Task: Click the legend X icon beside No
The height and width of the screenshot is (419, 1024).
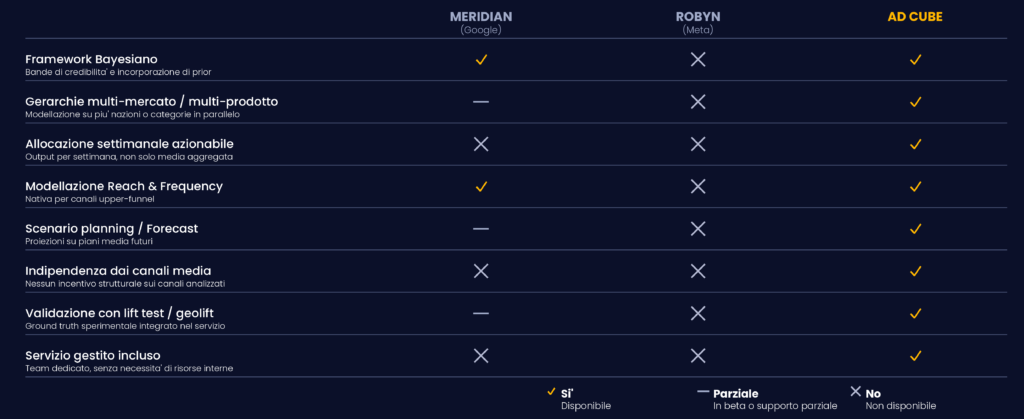Action: point(856,392)
